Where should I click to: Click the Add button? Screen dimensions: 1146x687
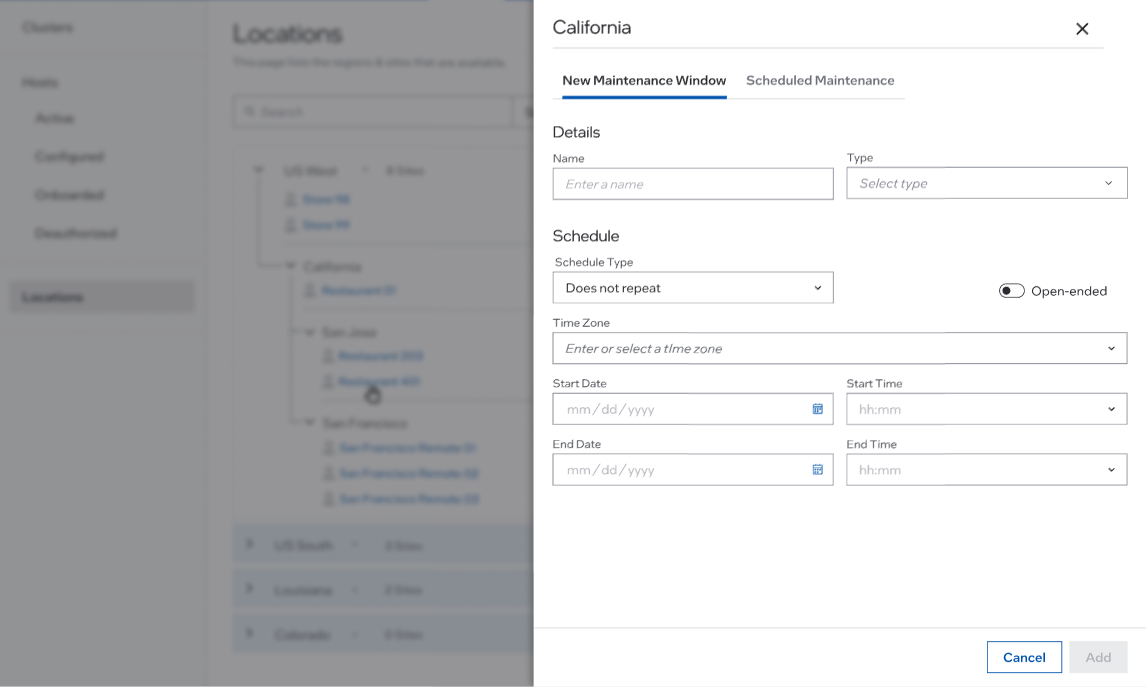point(1098,657)
